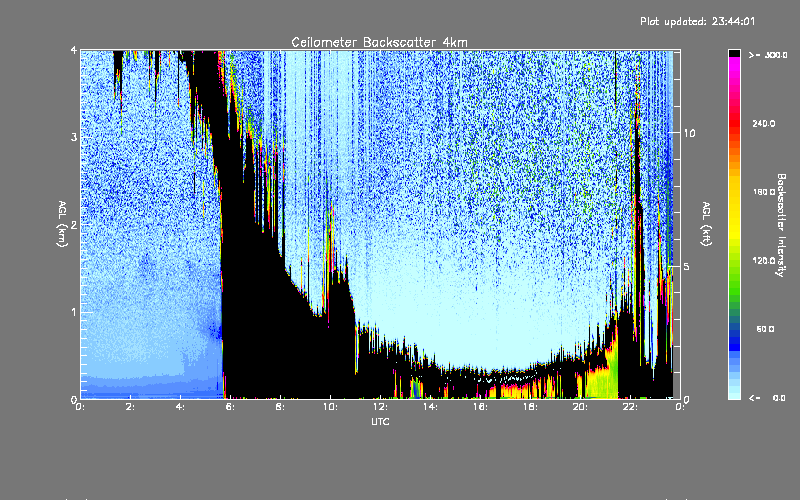The width and height of the screenshot is (800, 500).
Task: Click the 10 kft label on right axis
Action: point(689,133)
